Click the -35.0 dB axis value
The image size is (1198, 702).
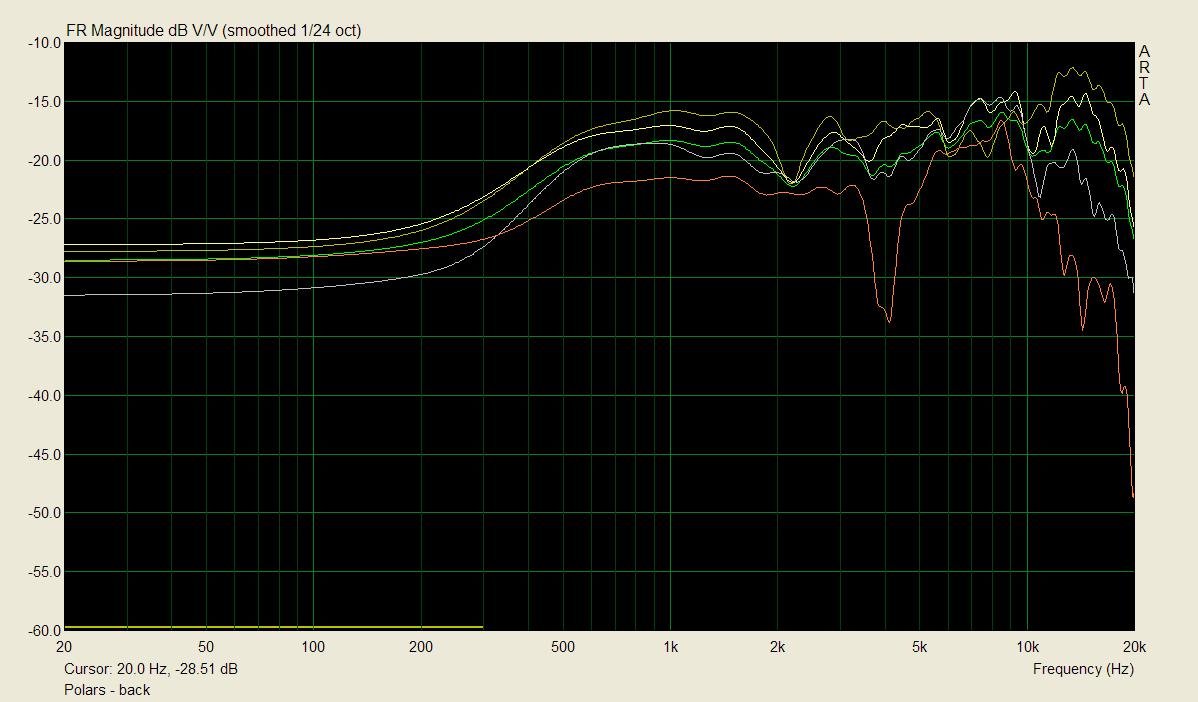coord(44,337)
